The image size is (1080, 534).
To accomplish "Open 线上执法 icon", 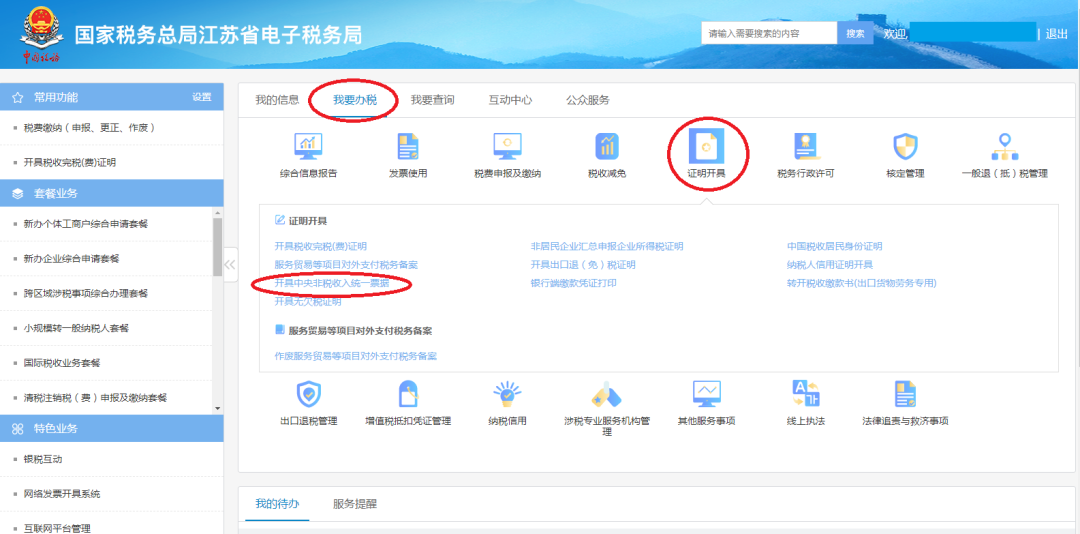I will click(805, 394).
